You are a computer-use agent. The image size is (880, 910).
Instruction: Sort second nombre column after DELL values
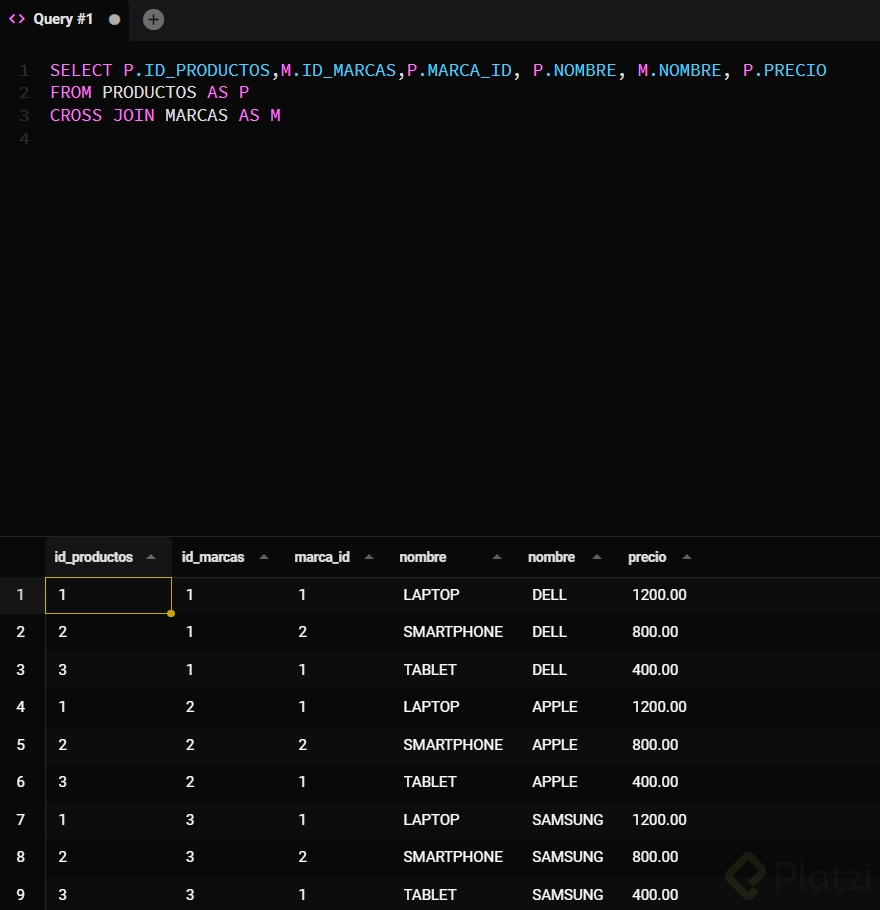coord(597,557)
